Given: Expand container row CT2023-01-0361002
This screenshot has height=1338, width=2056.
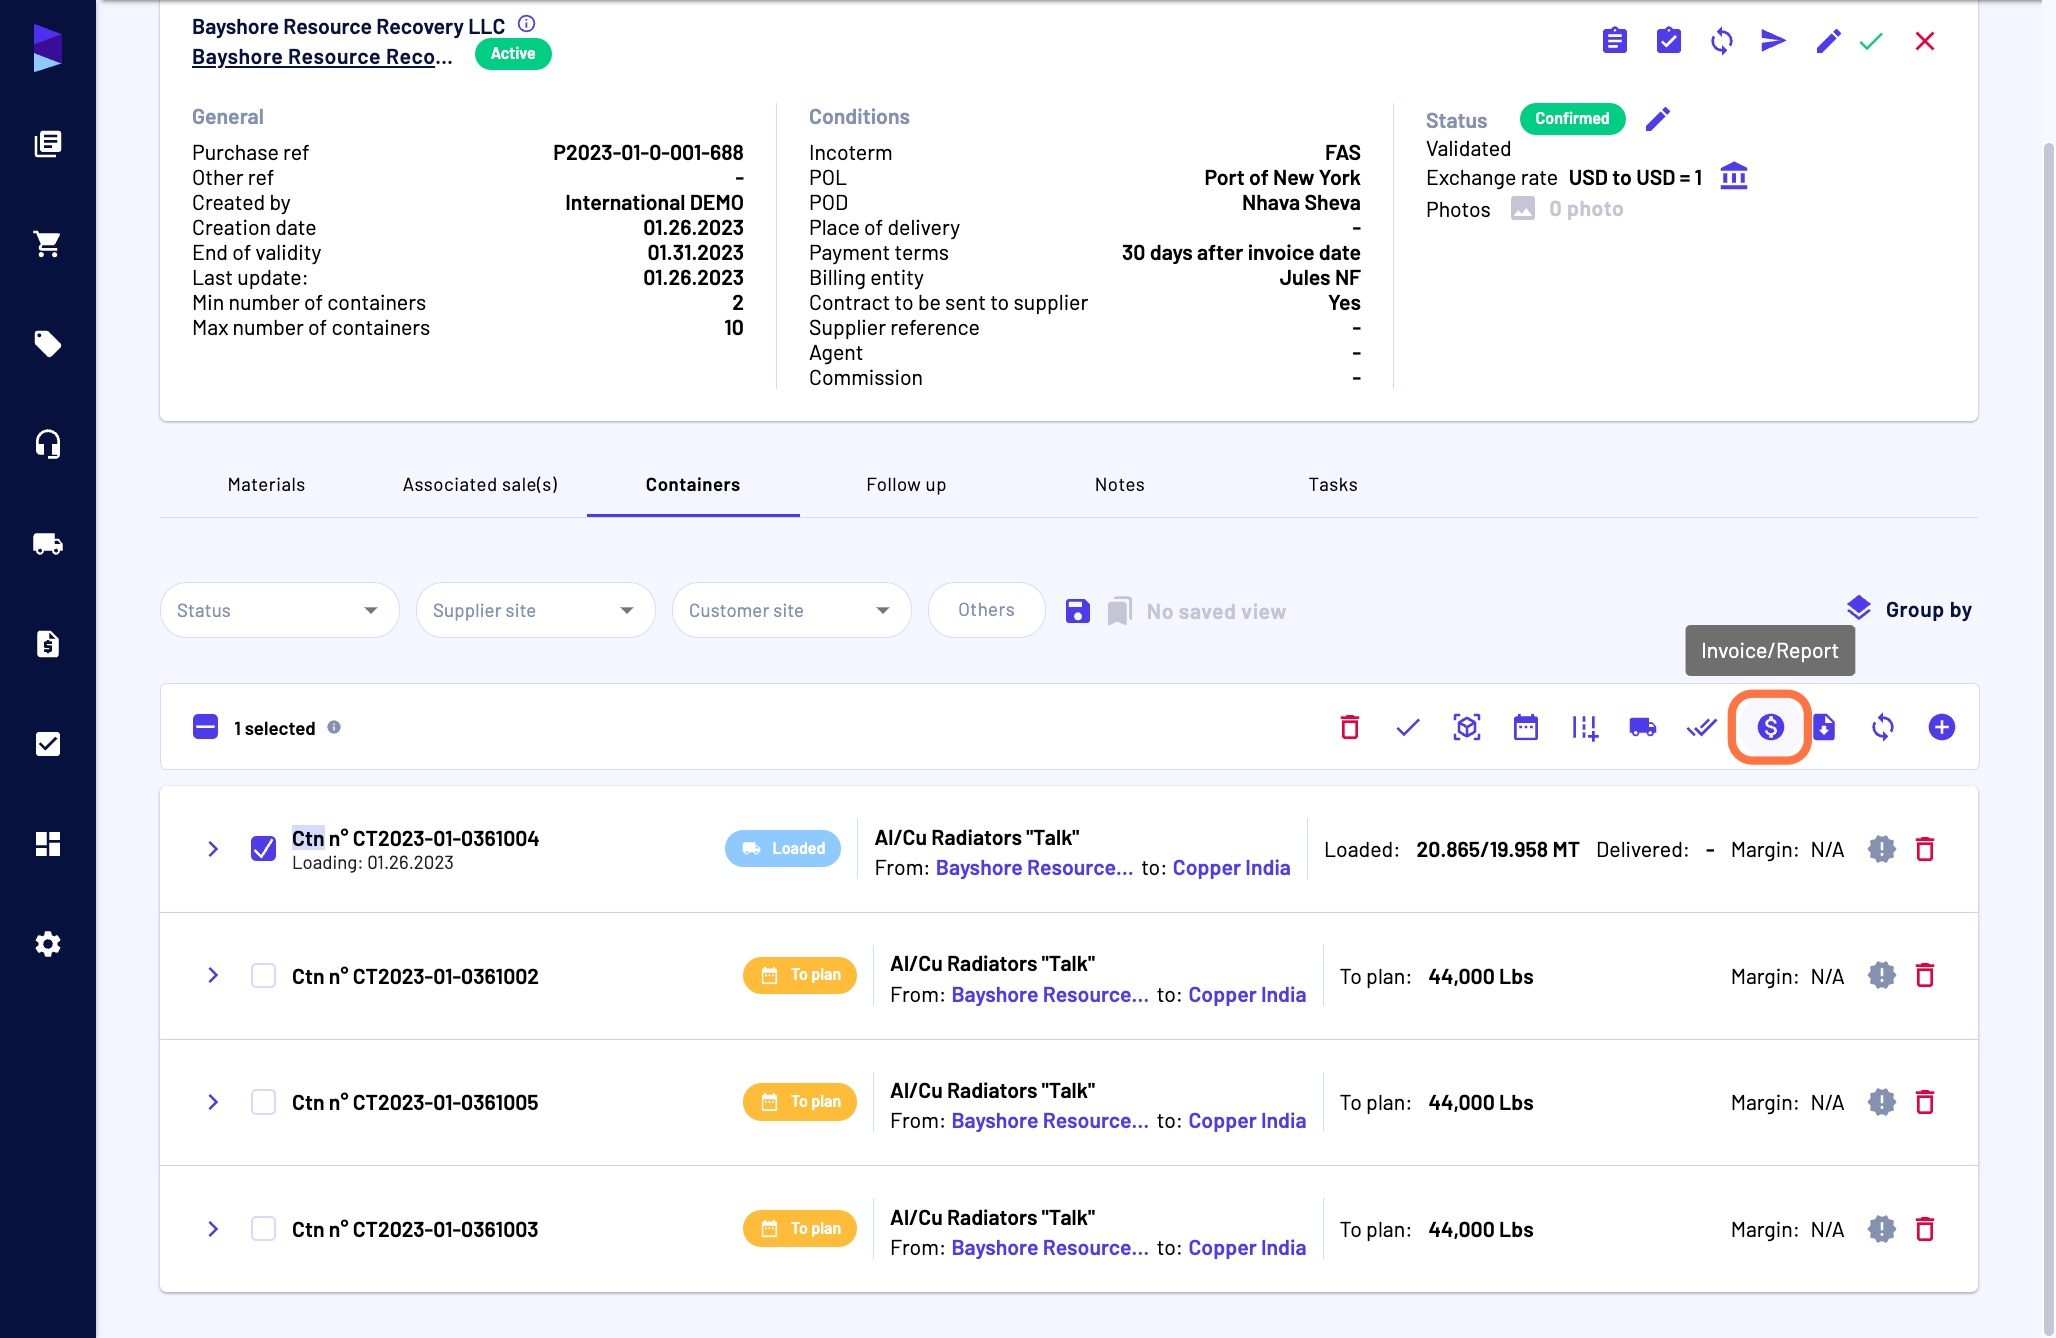Looking at the screenshot, I should tap(213, 975).
